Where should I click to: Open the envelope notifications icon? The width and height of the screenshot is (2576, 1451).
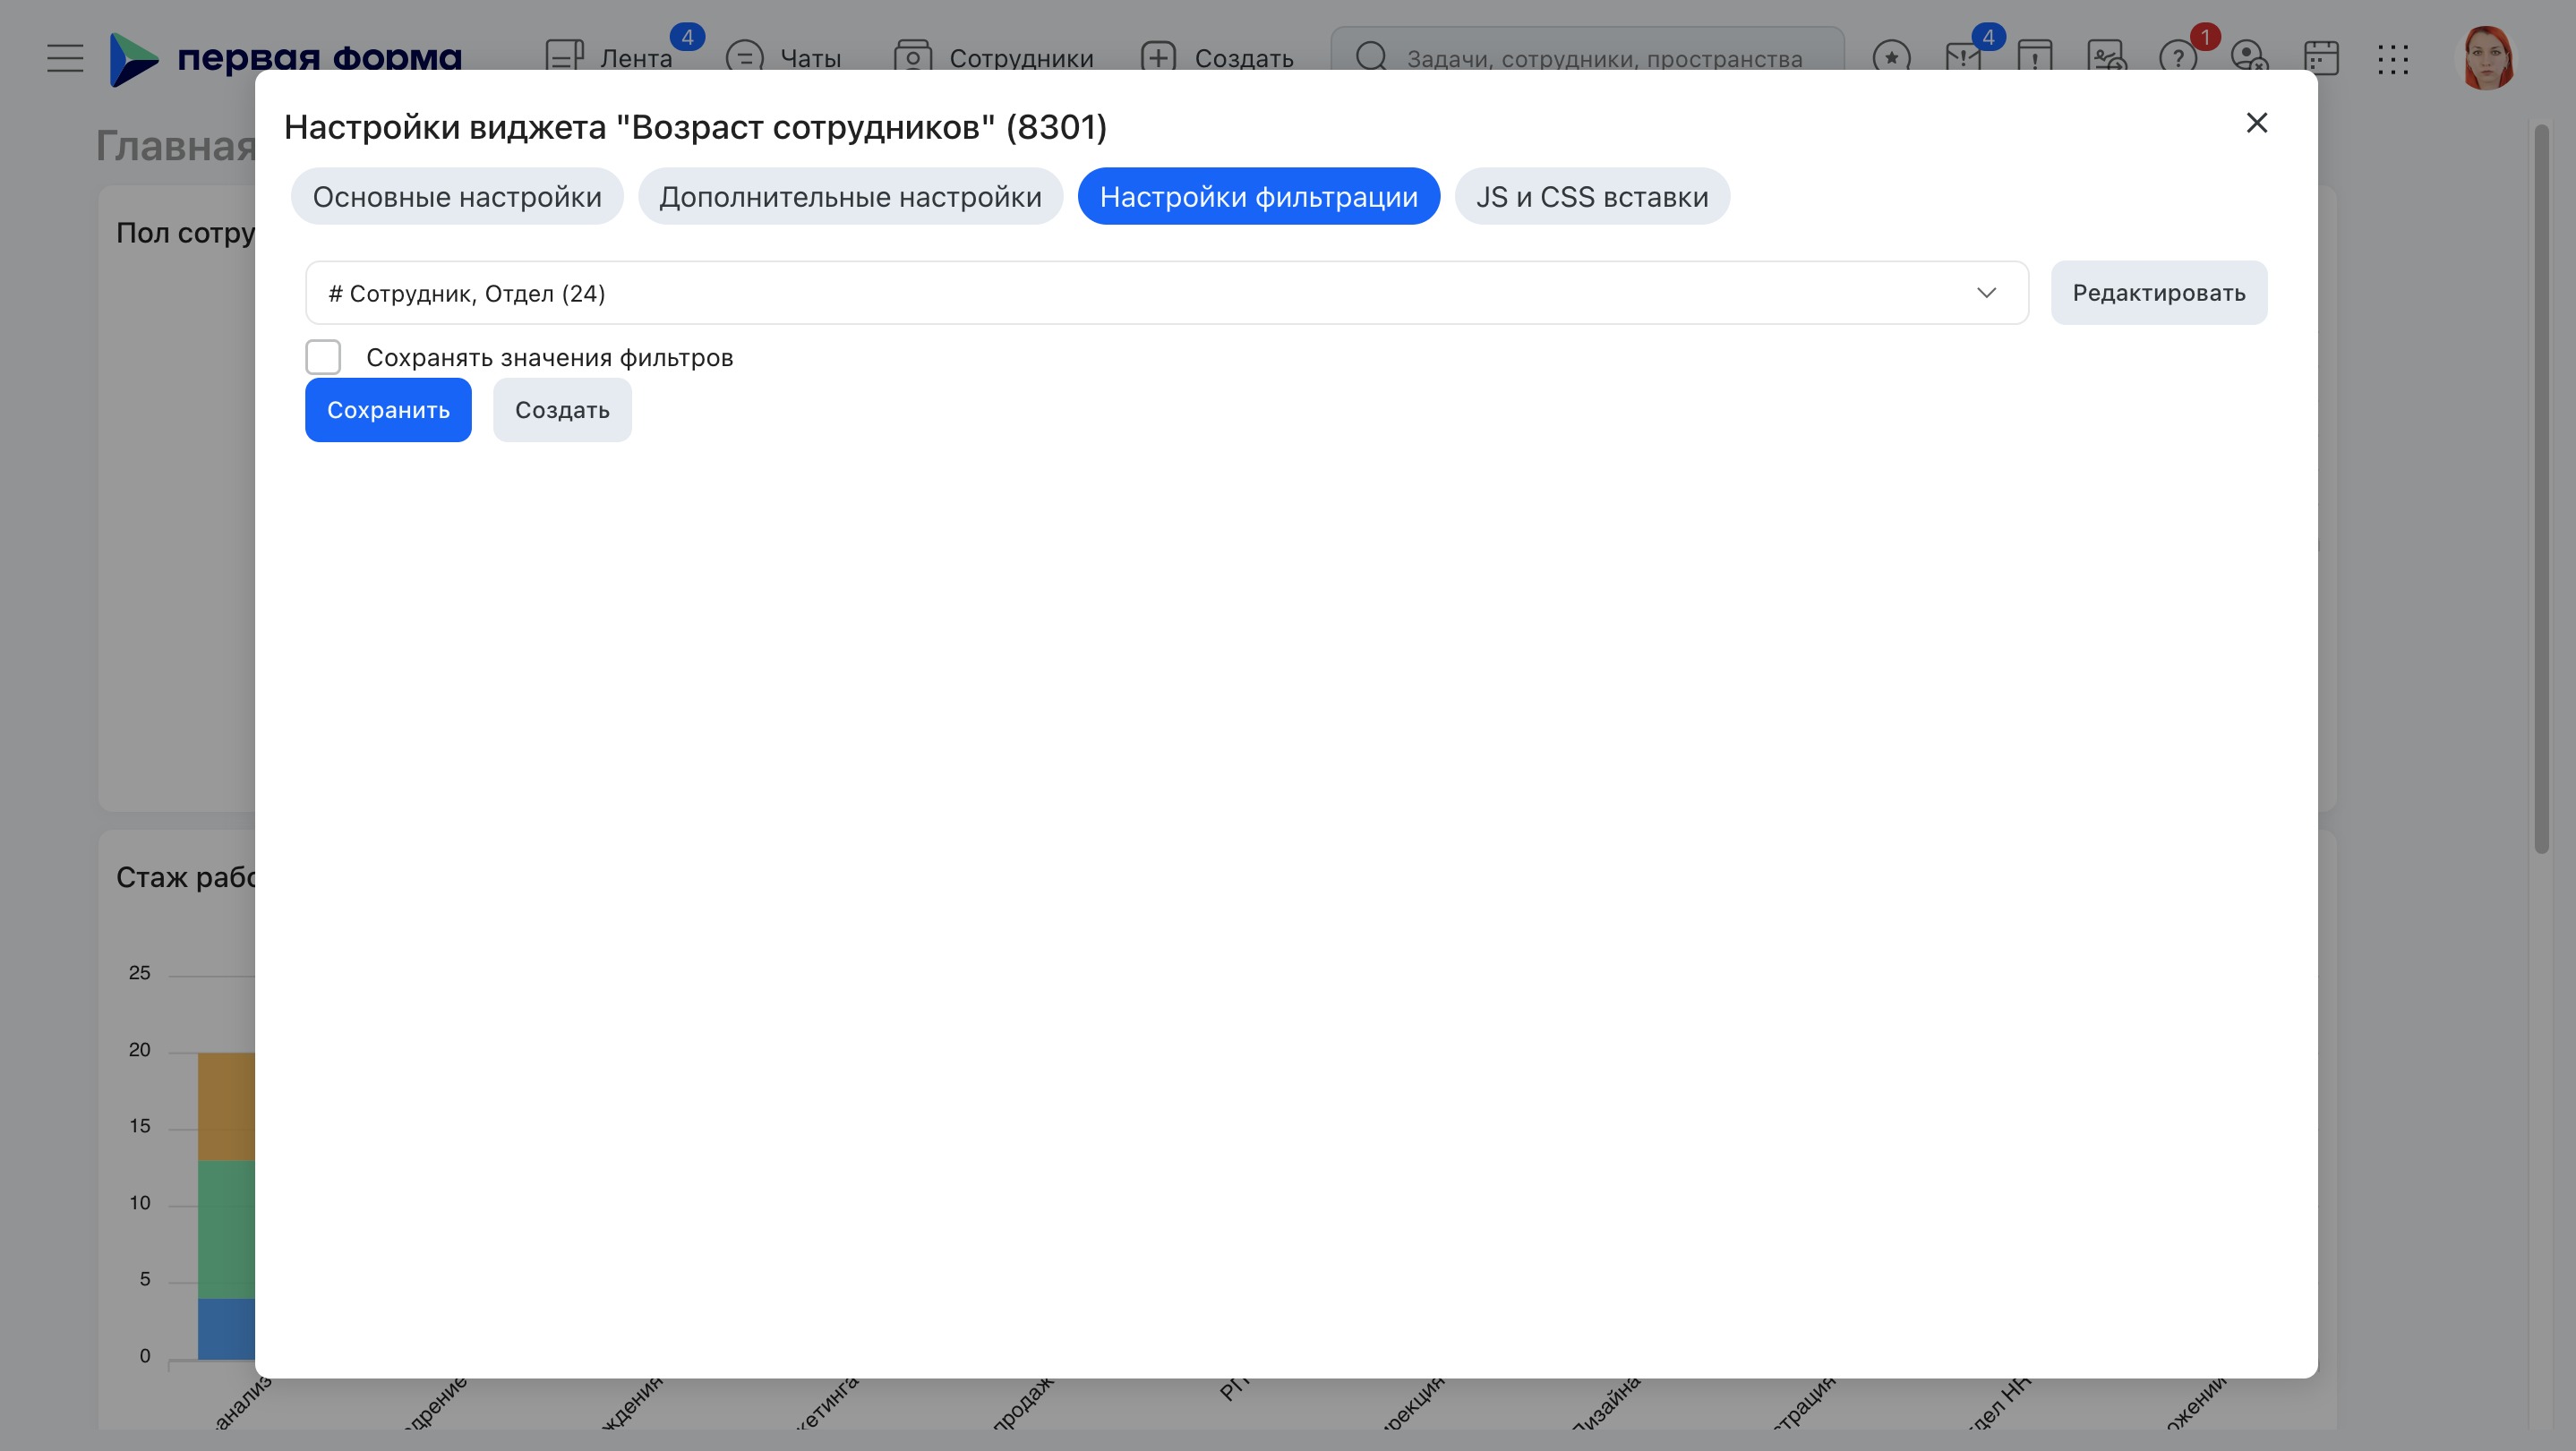pyautogui.click(x=1963, y=58)
